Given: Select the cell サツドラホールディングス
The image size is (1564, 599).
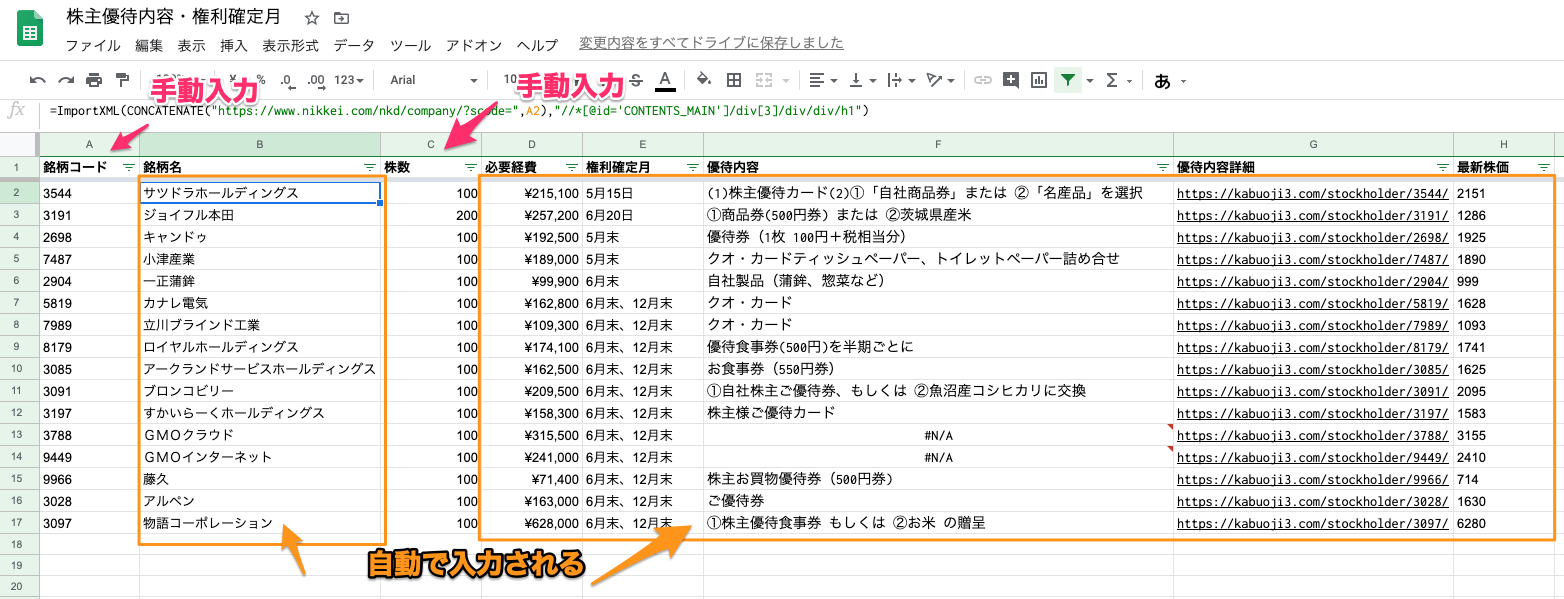Looking at the screenshot, I should tap(260, 193).
